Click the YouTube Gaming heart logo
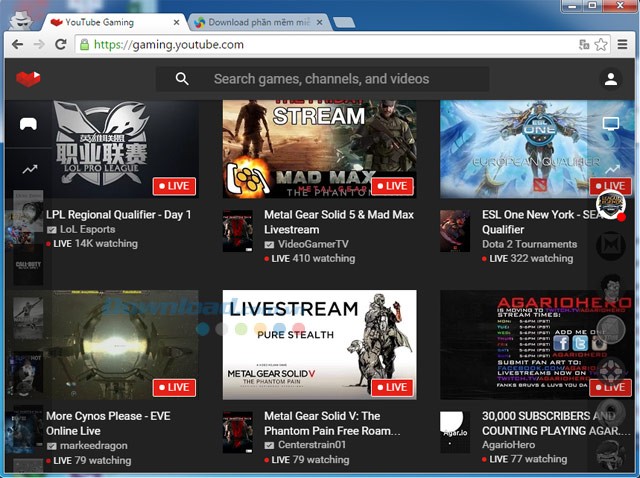 click(x=28, y=79)
